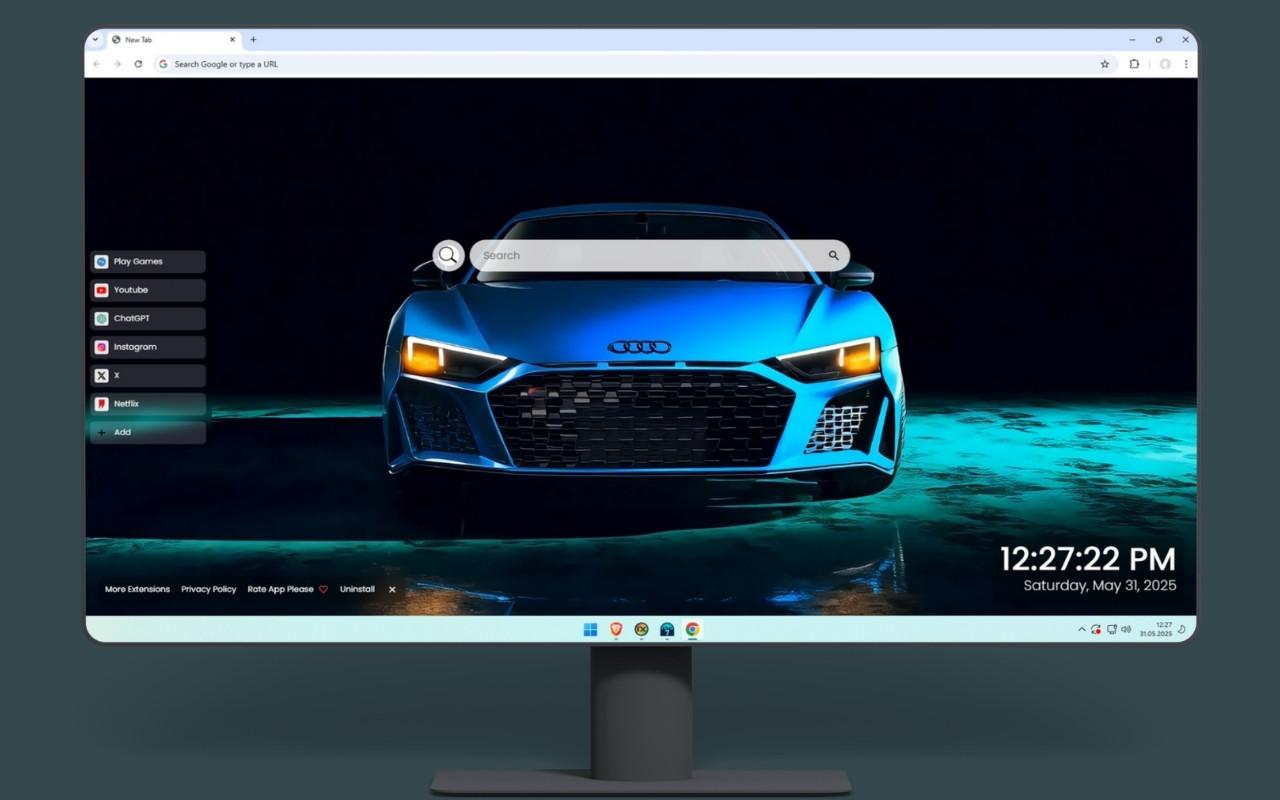Open the third taskbar app icon
Viewport: 1280px width, 800px height.
coord(641,629)
